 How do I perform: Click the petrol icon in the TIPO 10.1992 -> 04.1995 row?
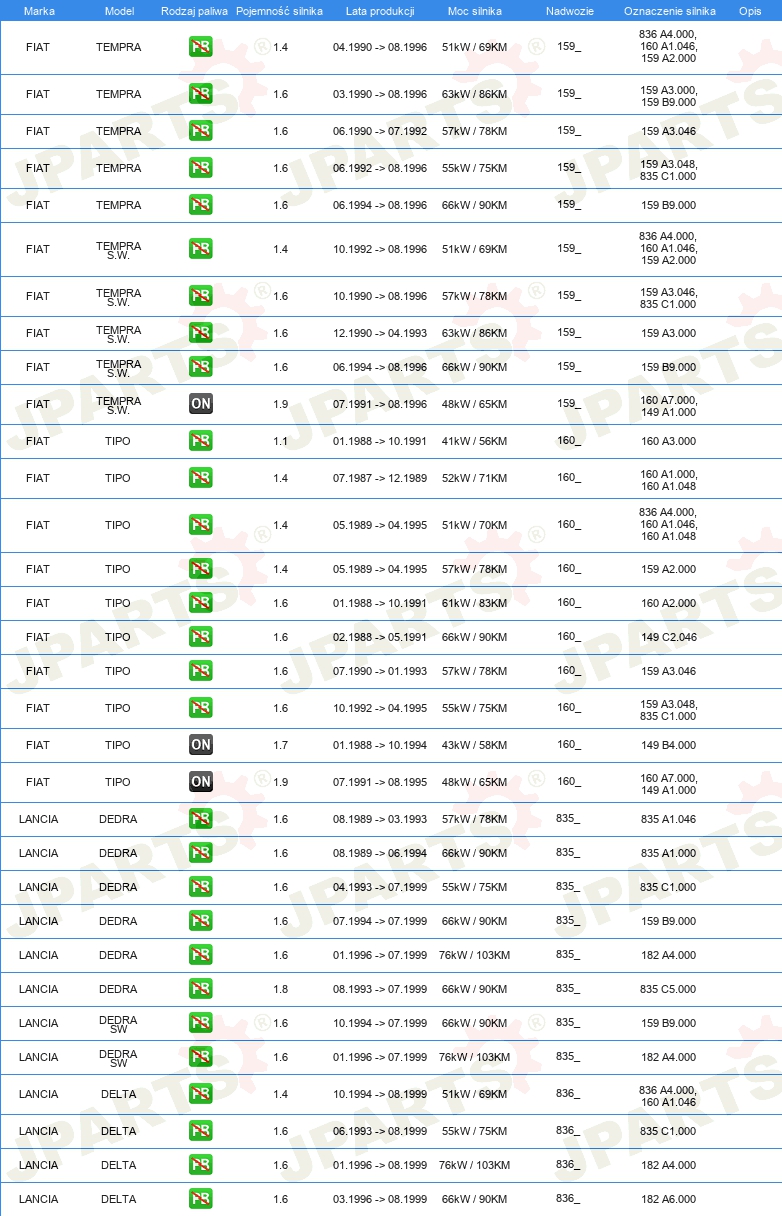[x=201, y=708]
